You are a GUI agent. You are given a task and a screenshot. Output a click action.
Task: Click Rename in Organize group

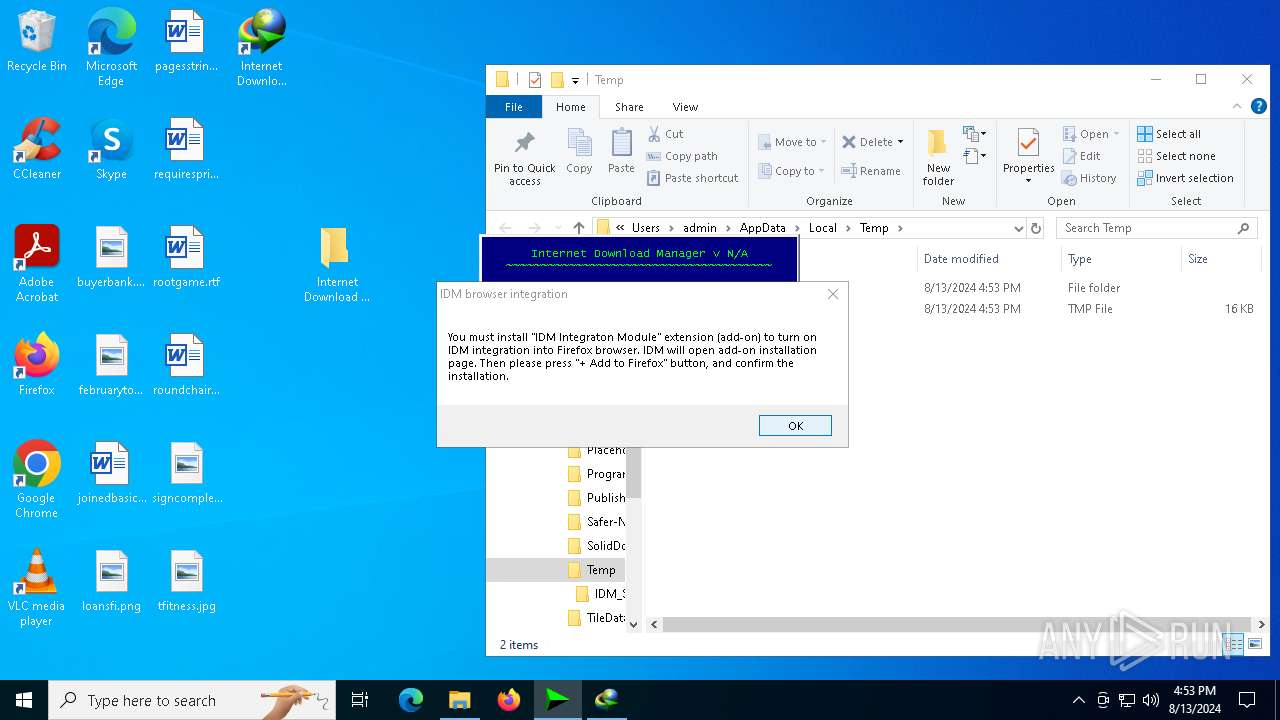pos(871,171)
